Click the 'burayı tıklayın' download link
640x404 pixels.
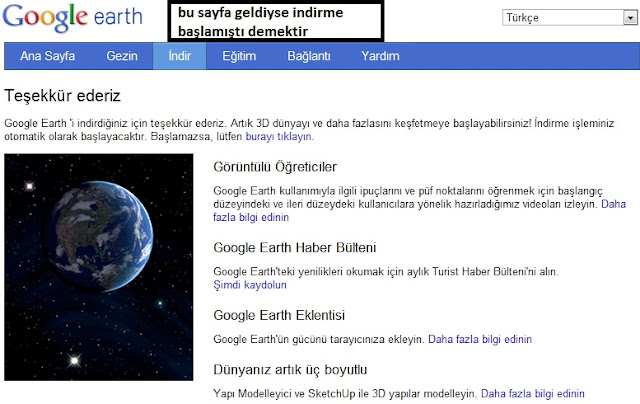[280, 136]
